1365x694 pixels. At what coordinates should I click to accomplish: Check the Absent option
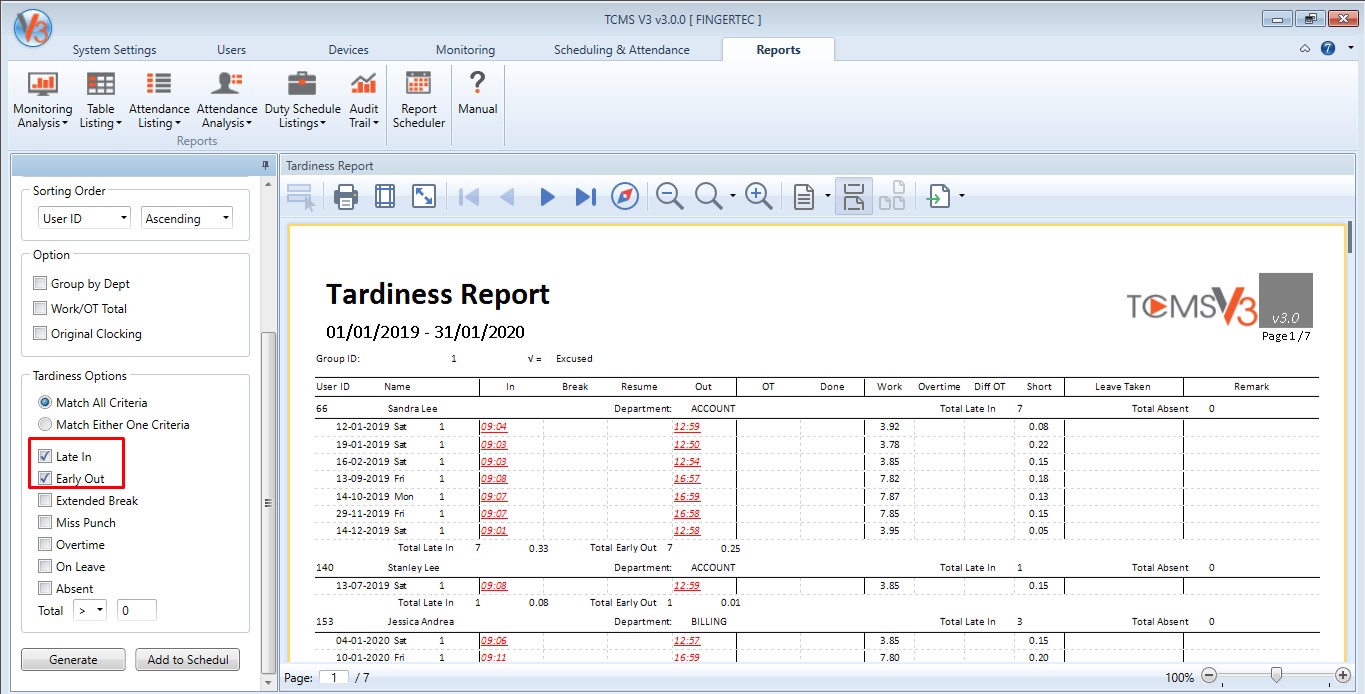pos(44,589)
